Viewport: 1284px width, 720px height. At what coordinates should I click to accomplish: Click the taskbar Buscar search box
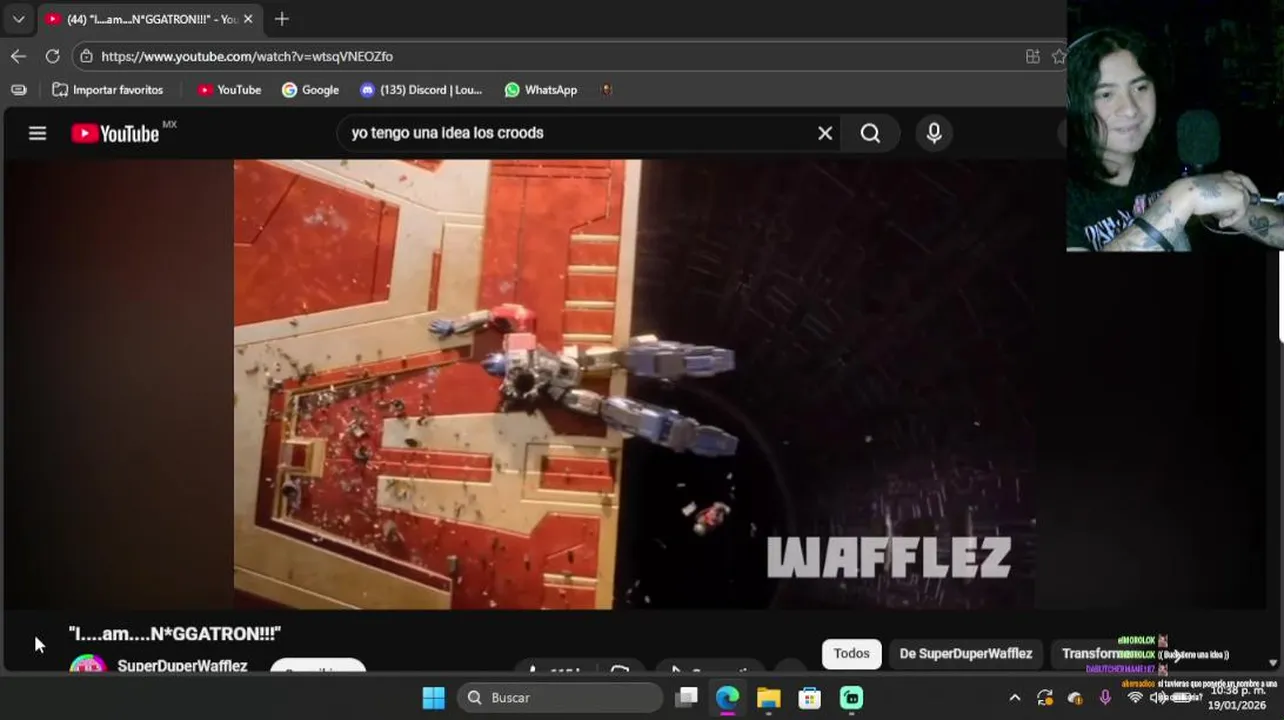[561, 698]
